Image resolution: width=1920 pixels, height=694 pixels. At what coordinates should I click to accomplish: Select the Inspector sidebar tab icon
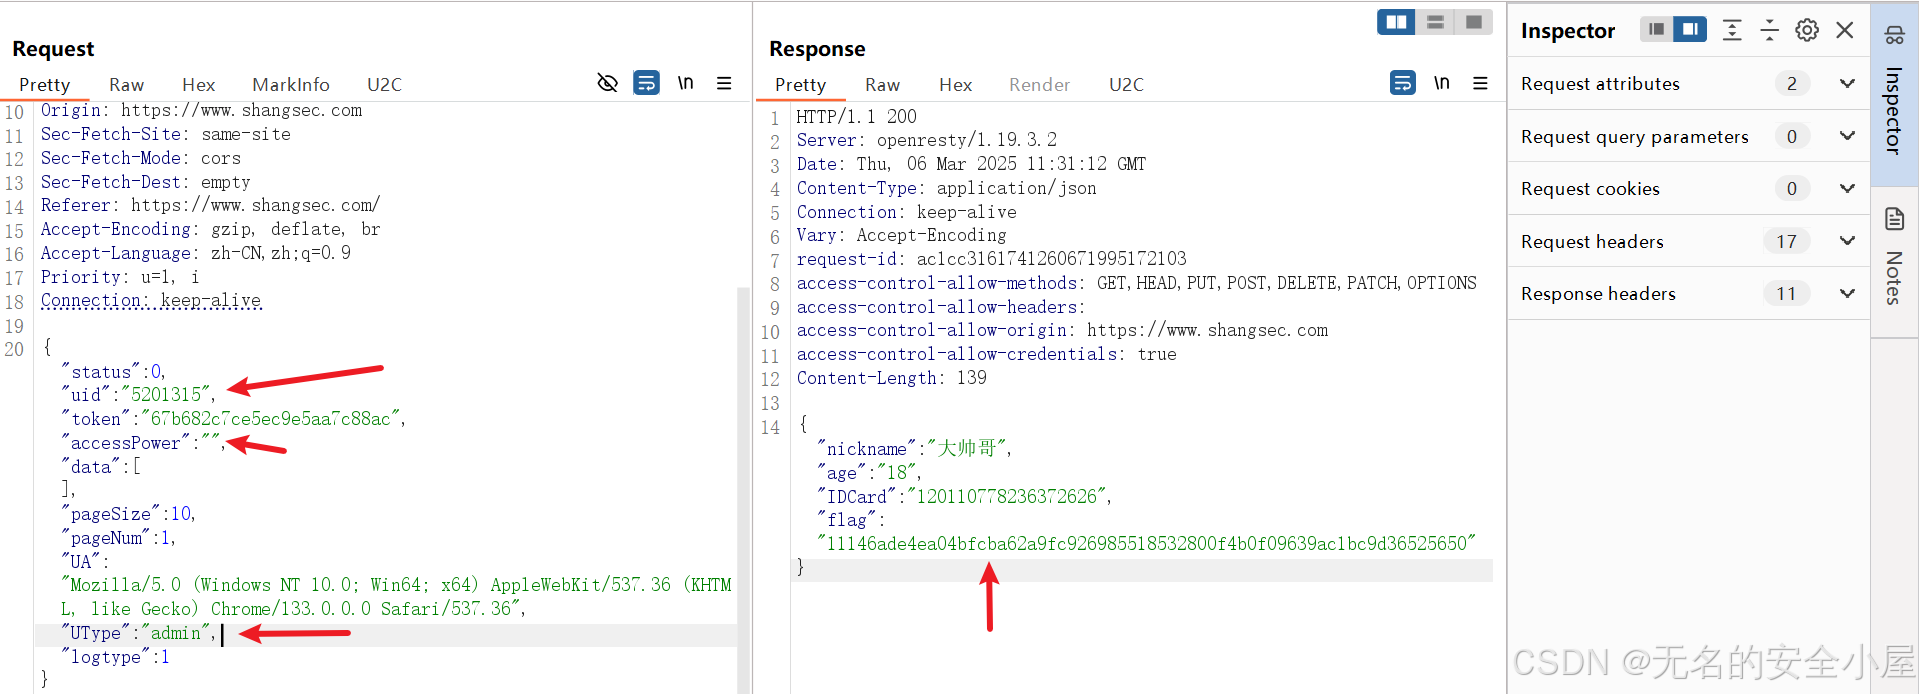1895,36
